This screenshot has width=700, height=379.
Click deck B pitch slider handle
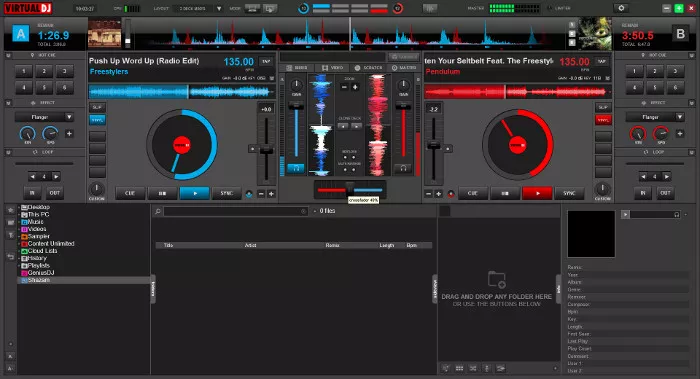pyautogui.click(x=433, y=146)
